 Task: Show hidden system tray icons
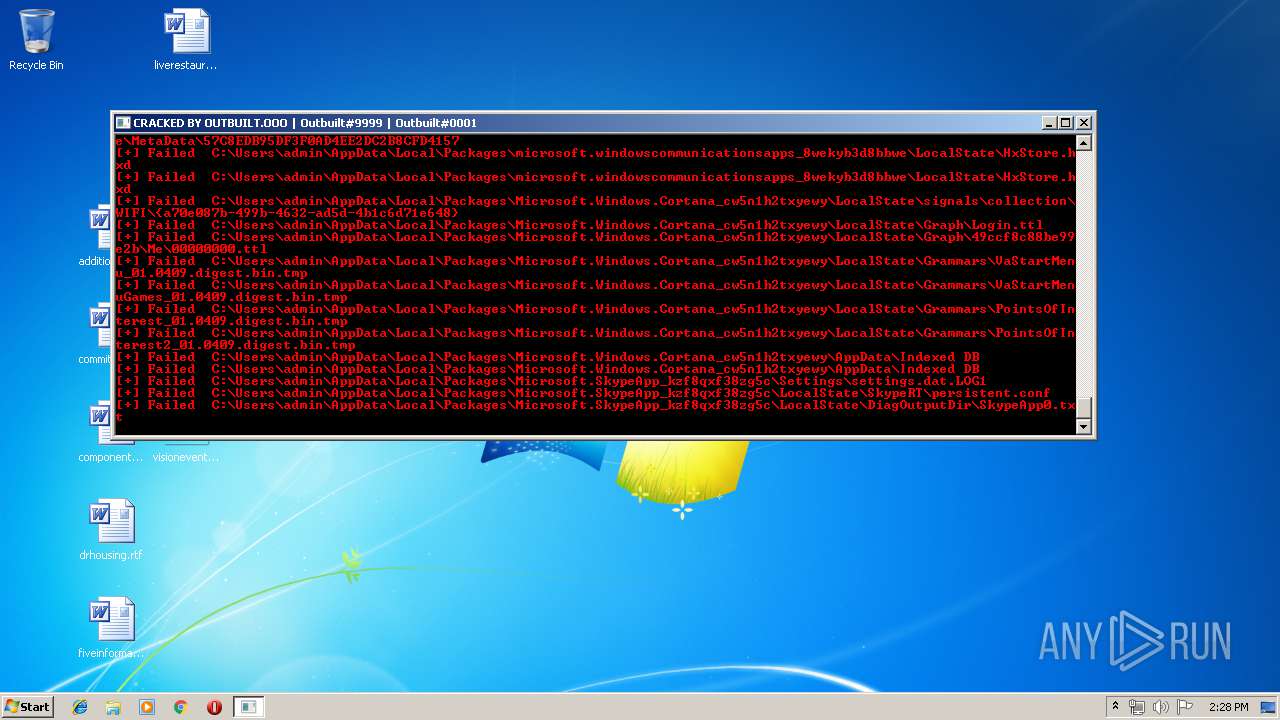[x=1115, y=707]
